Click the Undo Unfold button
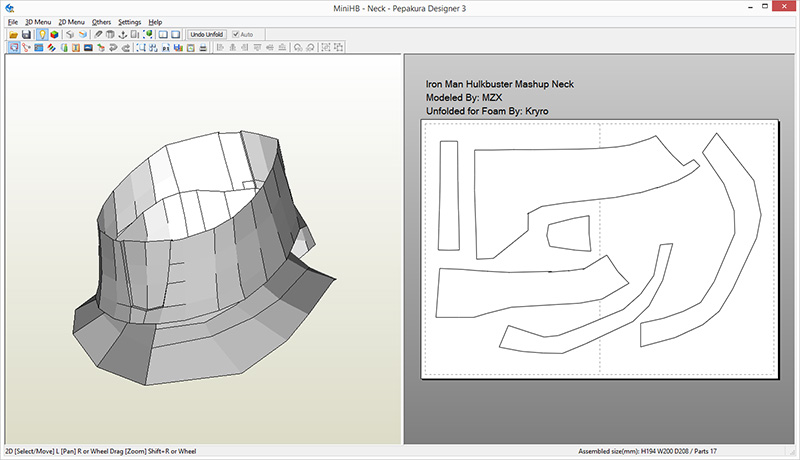This screenshot has width=800, height=460. 207,34
